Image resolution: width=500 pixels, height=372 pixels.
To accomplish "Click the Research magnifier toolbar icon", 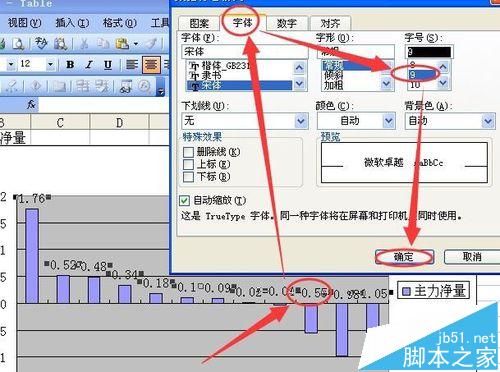I will (x=60, y=44).
